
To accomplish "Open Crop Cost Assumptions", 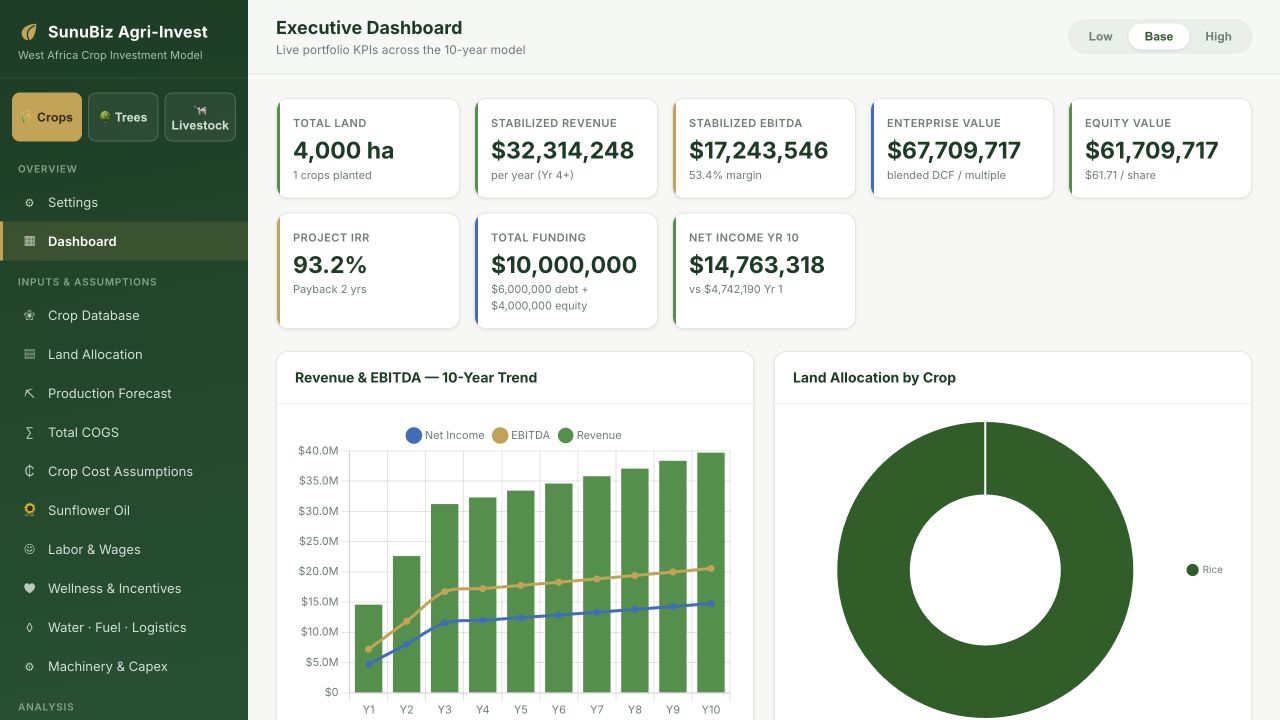I will point(124,471).
